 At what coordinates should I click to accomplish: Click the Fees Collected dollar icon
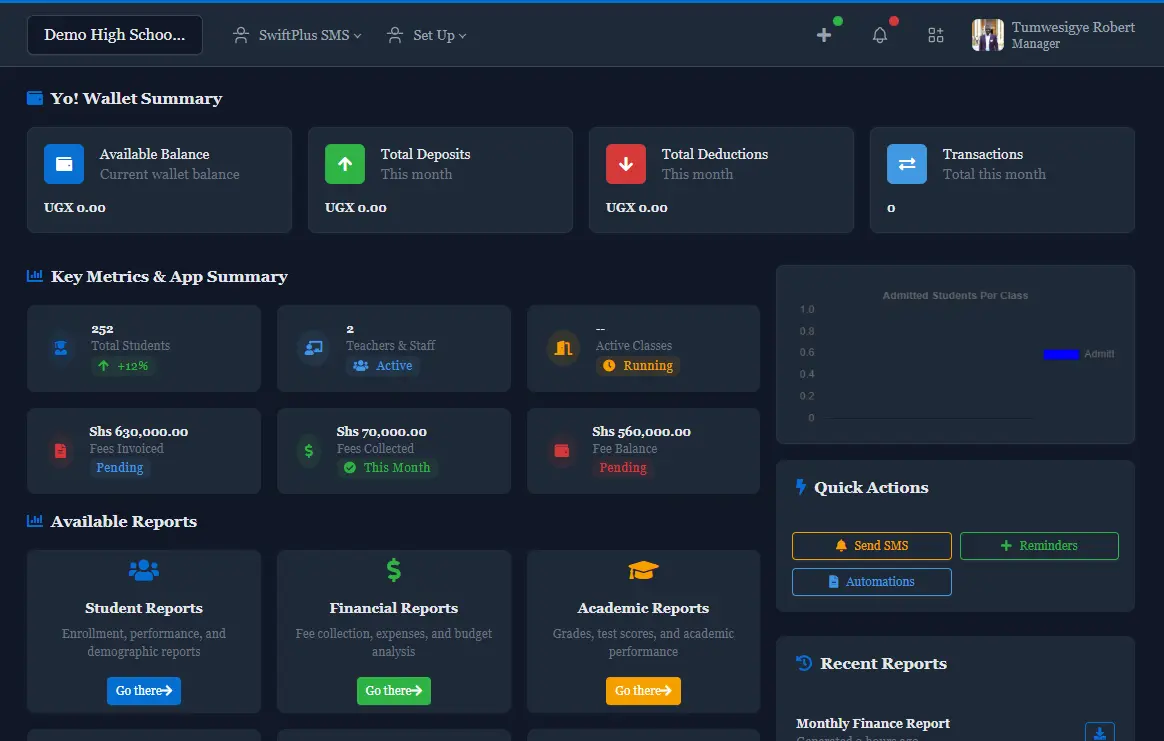tap(309, 450)
